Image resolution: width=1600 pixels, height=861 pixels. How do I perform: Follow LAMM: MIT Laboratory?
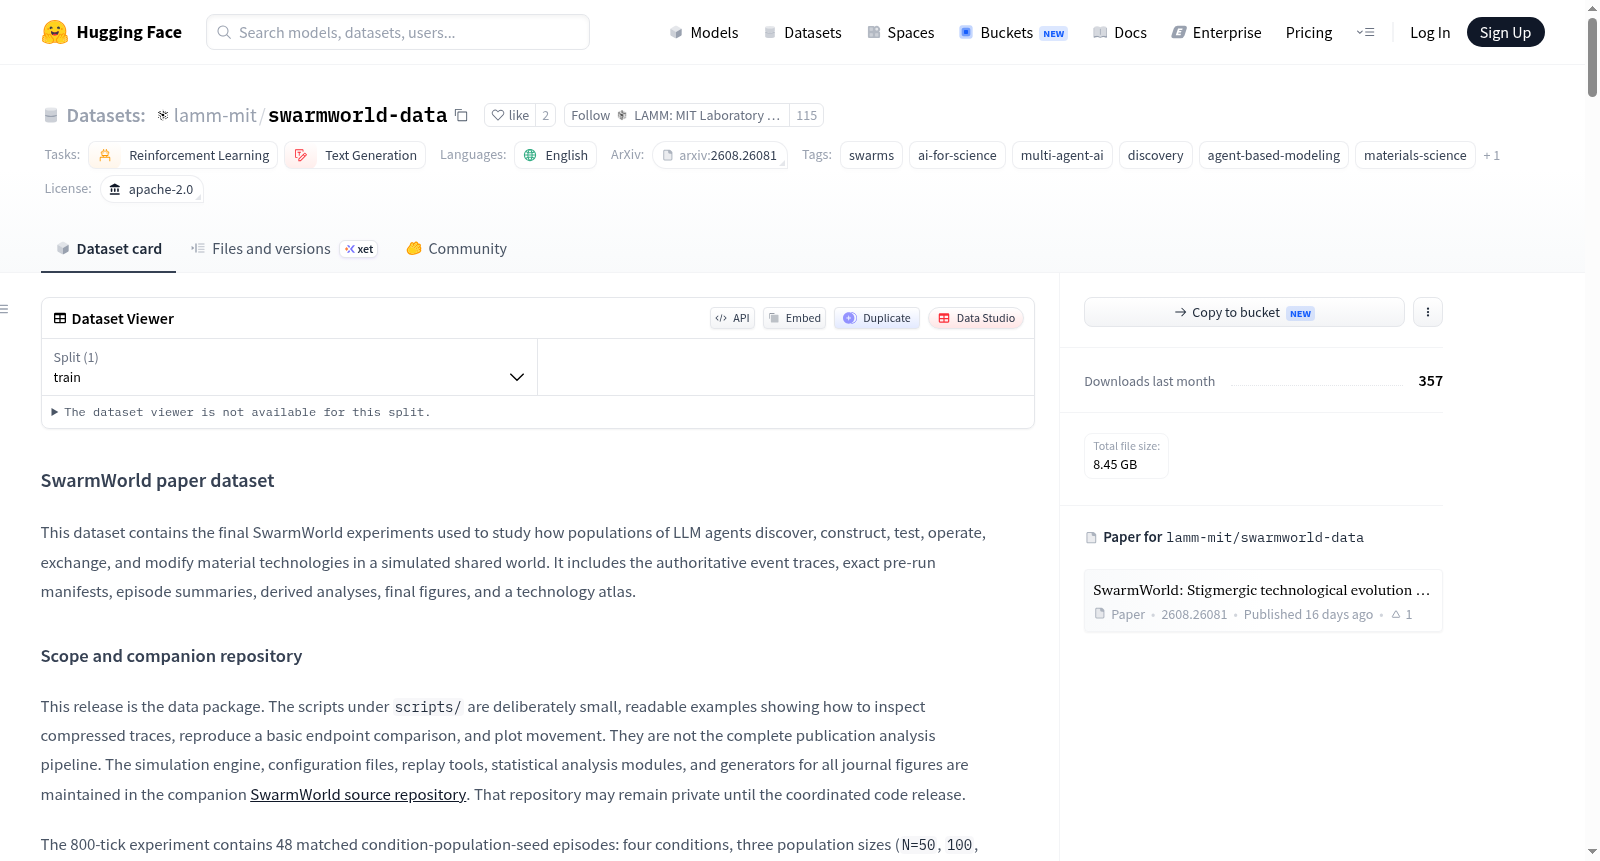tap(677, 115)
